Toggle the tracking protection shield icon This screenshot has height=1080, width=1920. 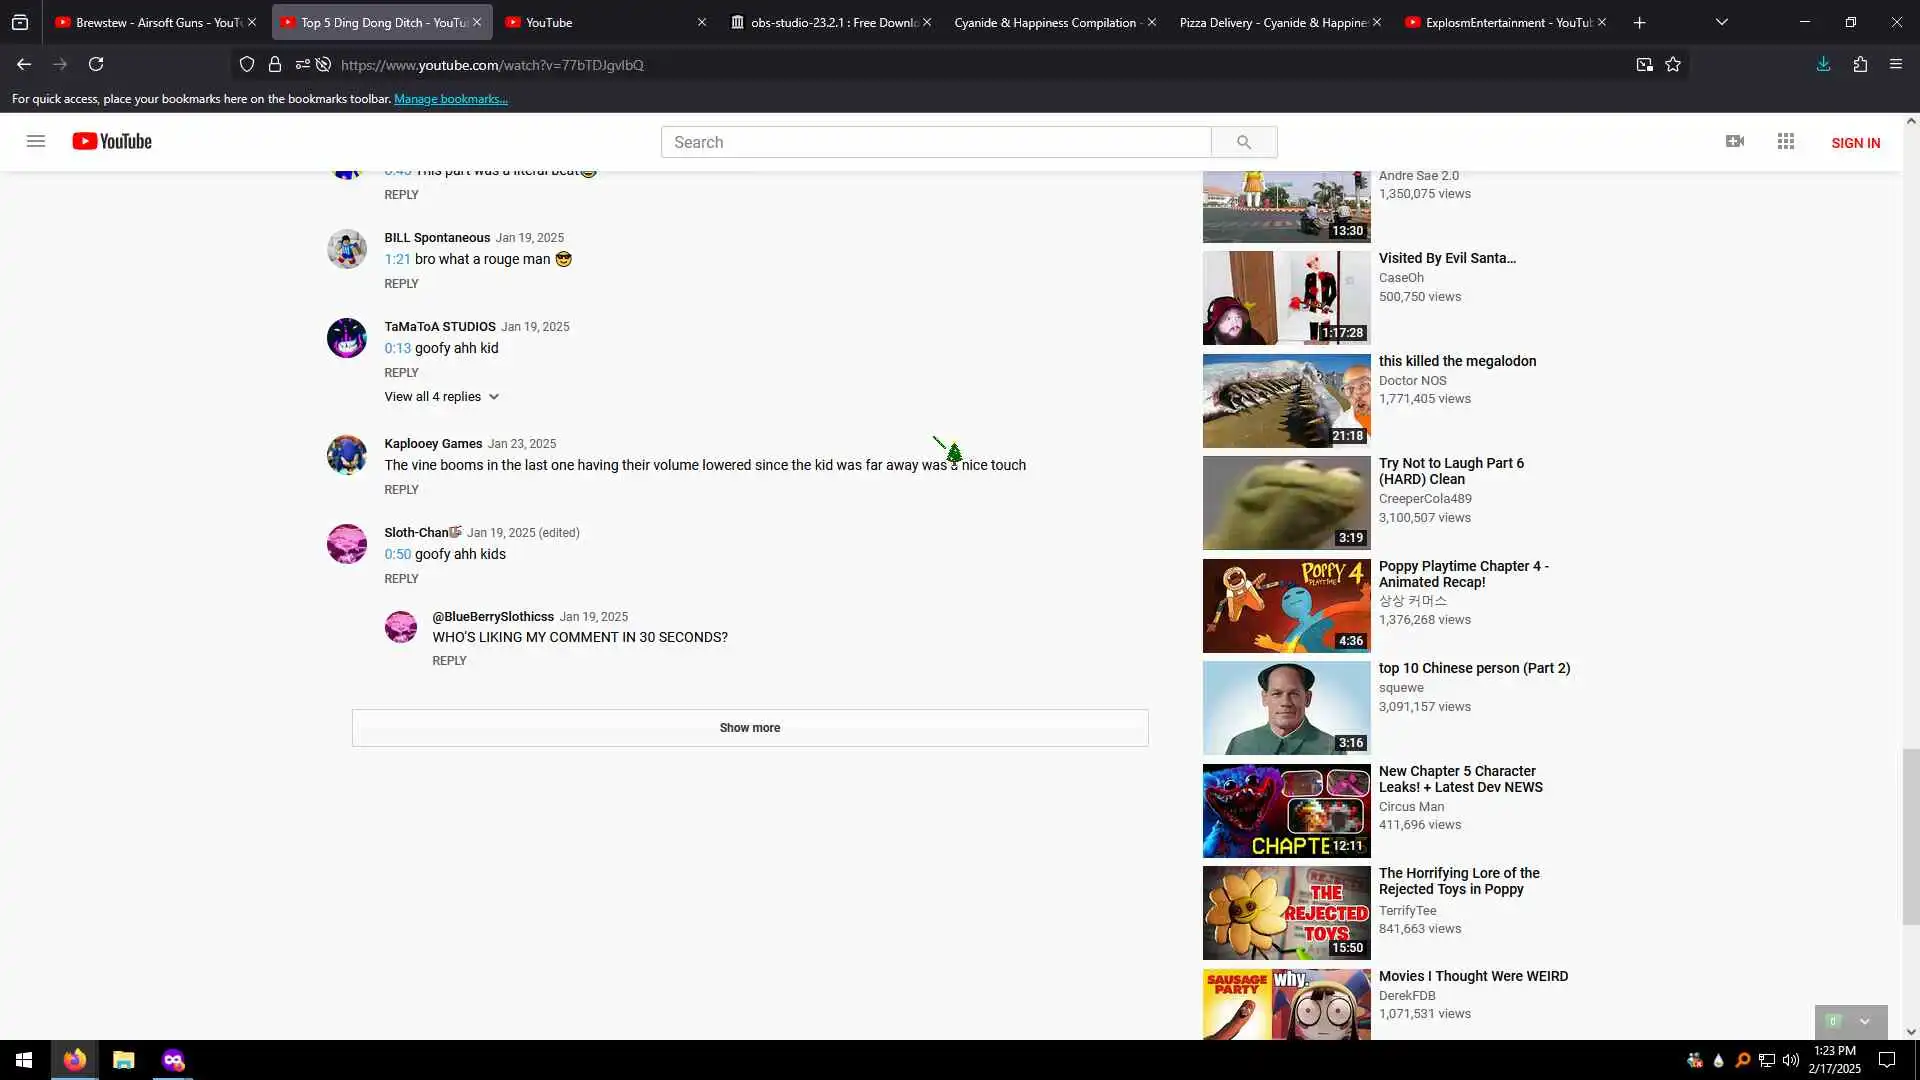pyautogui.click(x=247, y=65)
